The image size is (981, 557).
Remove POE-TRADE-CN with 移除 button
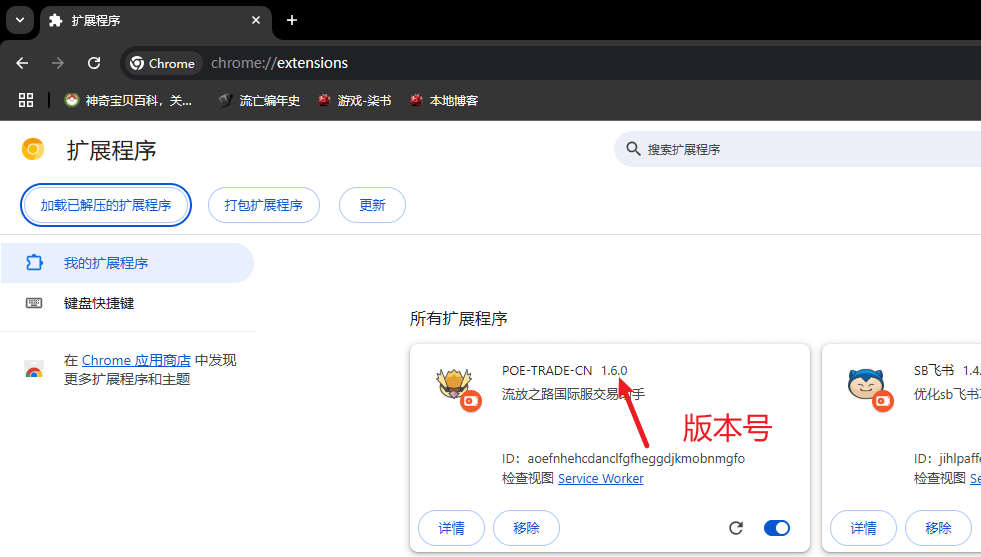[x=526, y=528]
